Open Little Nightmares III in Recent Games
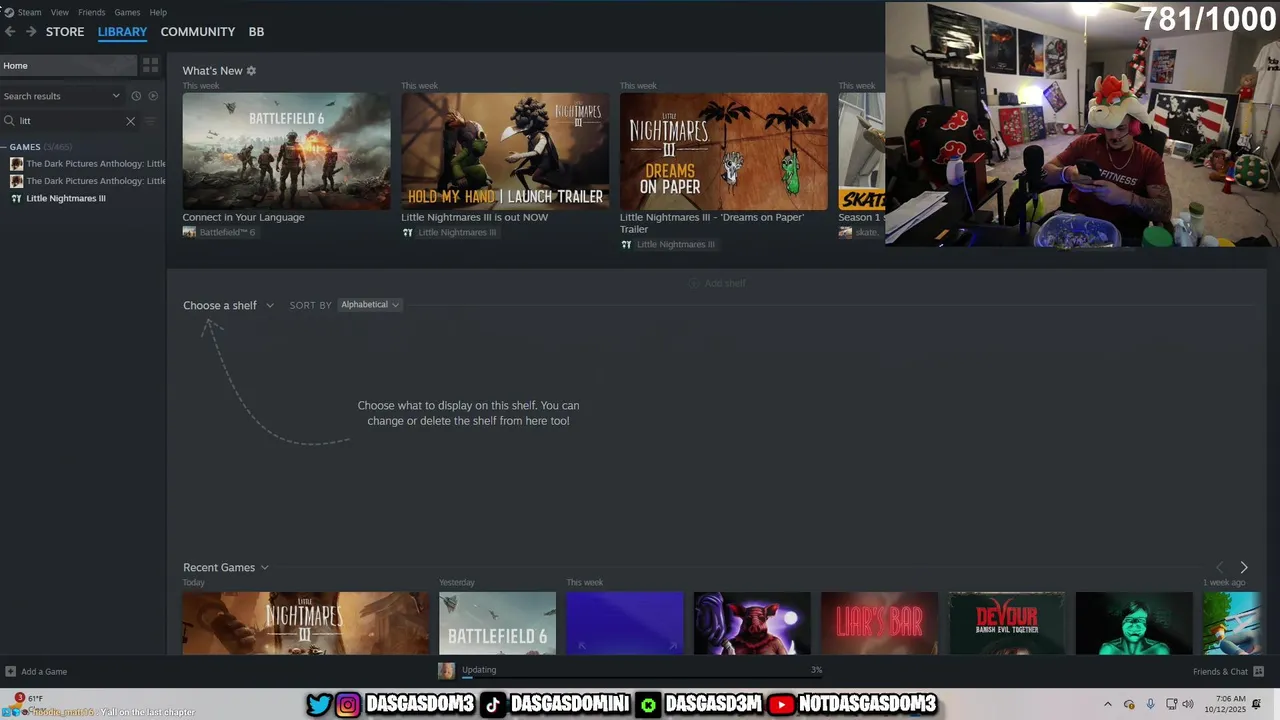The width and height of the screenshot is (1280, 720). [x=306, y=623]
